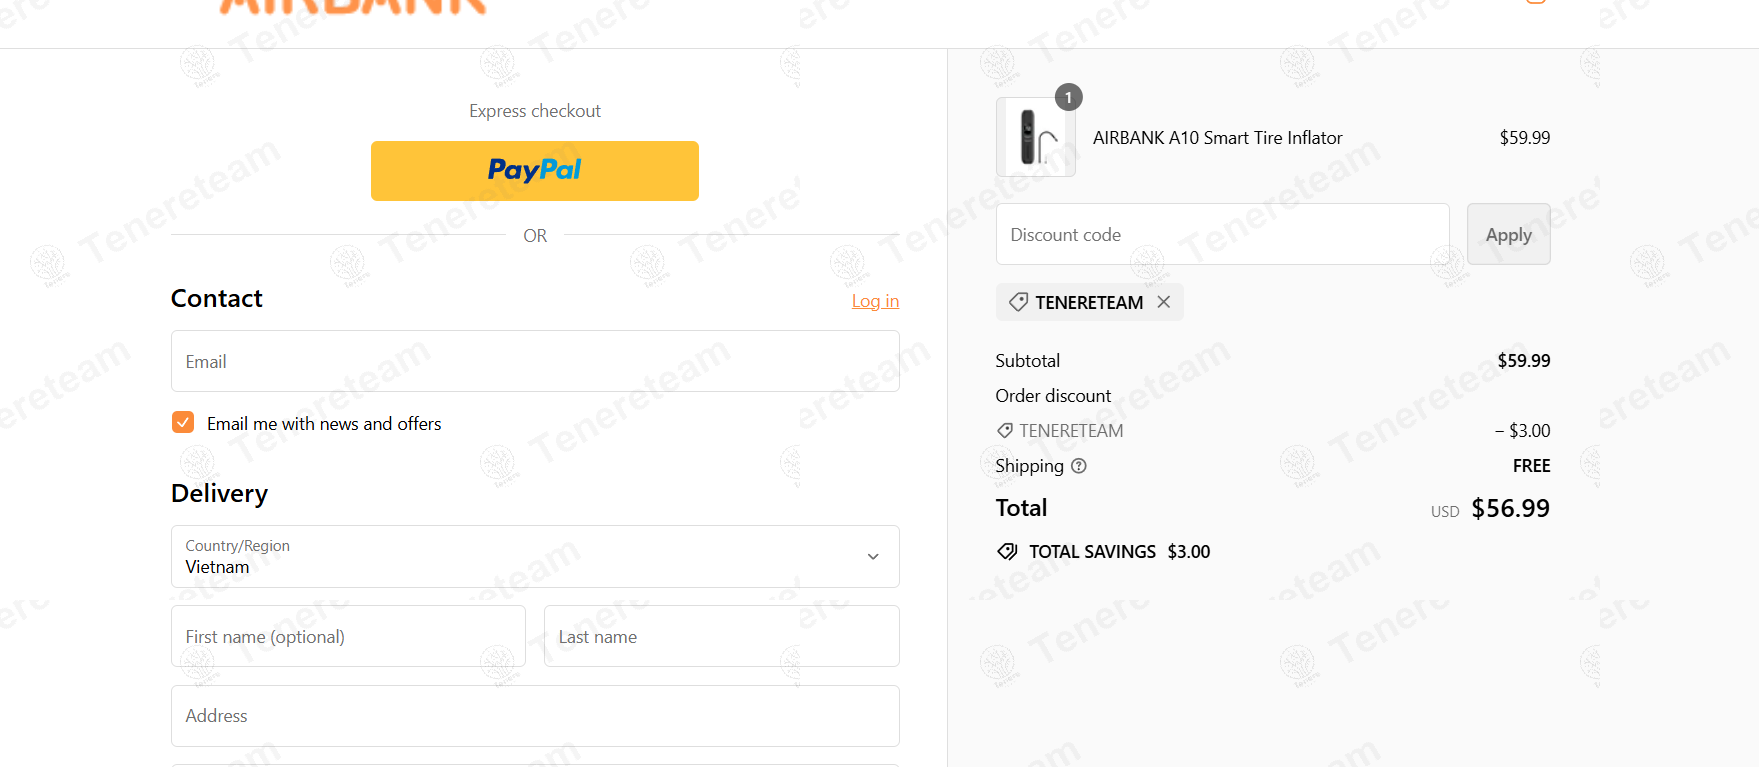Click into the Last name field
Image resolution: width=1759 pixels, height=767 pixels.
tap(721, 636)
